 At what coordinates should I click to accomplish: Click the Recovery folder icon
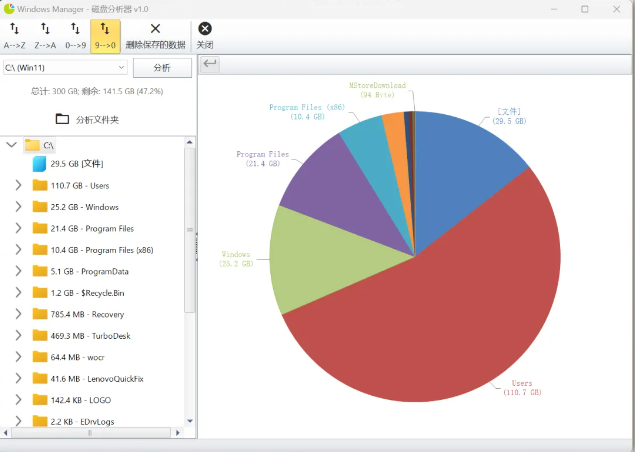(x=40, y=314)
